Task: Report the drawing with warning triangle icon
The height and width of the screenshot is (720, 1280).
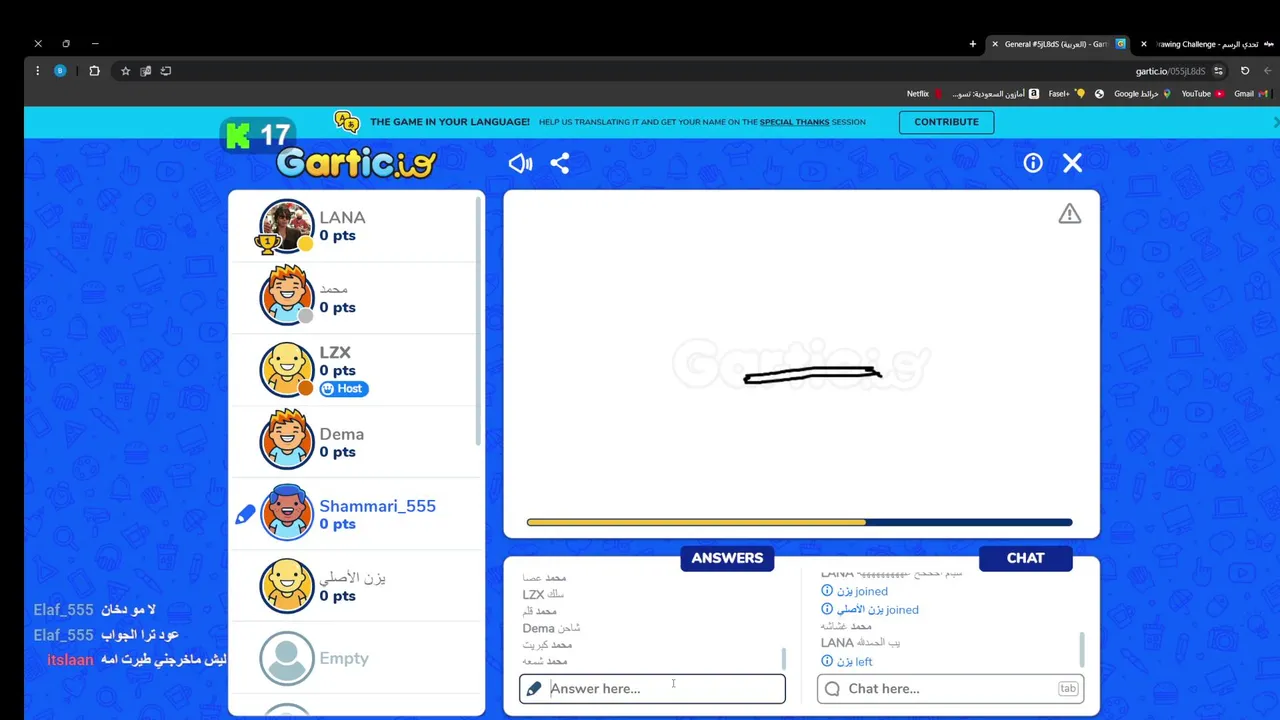Action: 1070,214
